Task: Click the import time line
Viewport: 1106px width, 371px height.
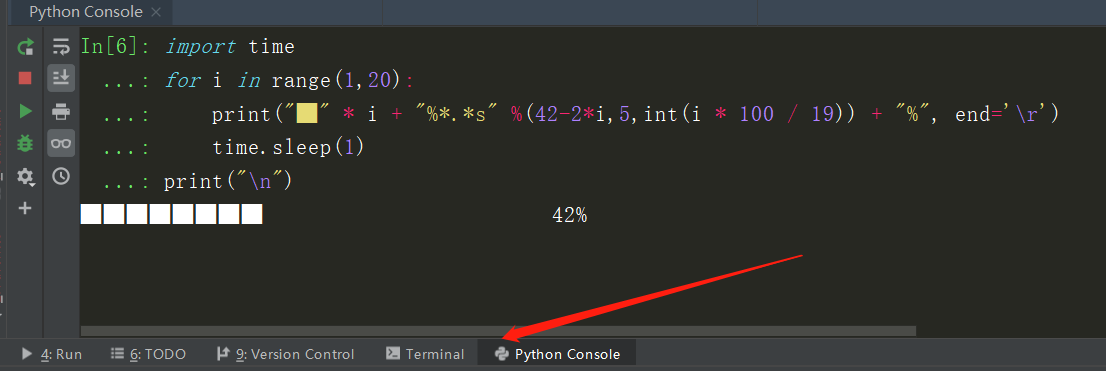Action: point(229,47)
